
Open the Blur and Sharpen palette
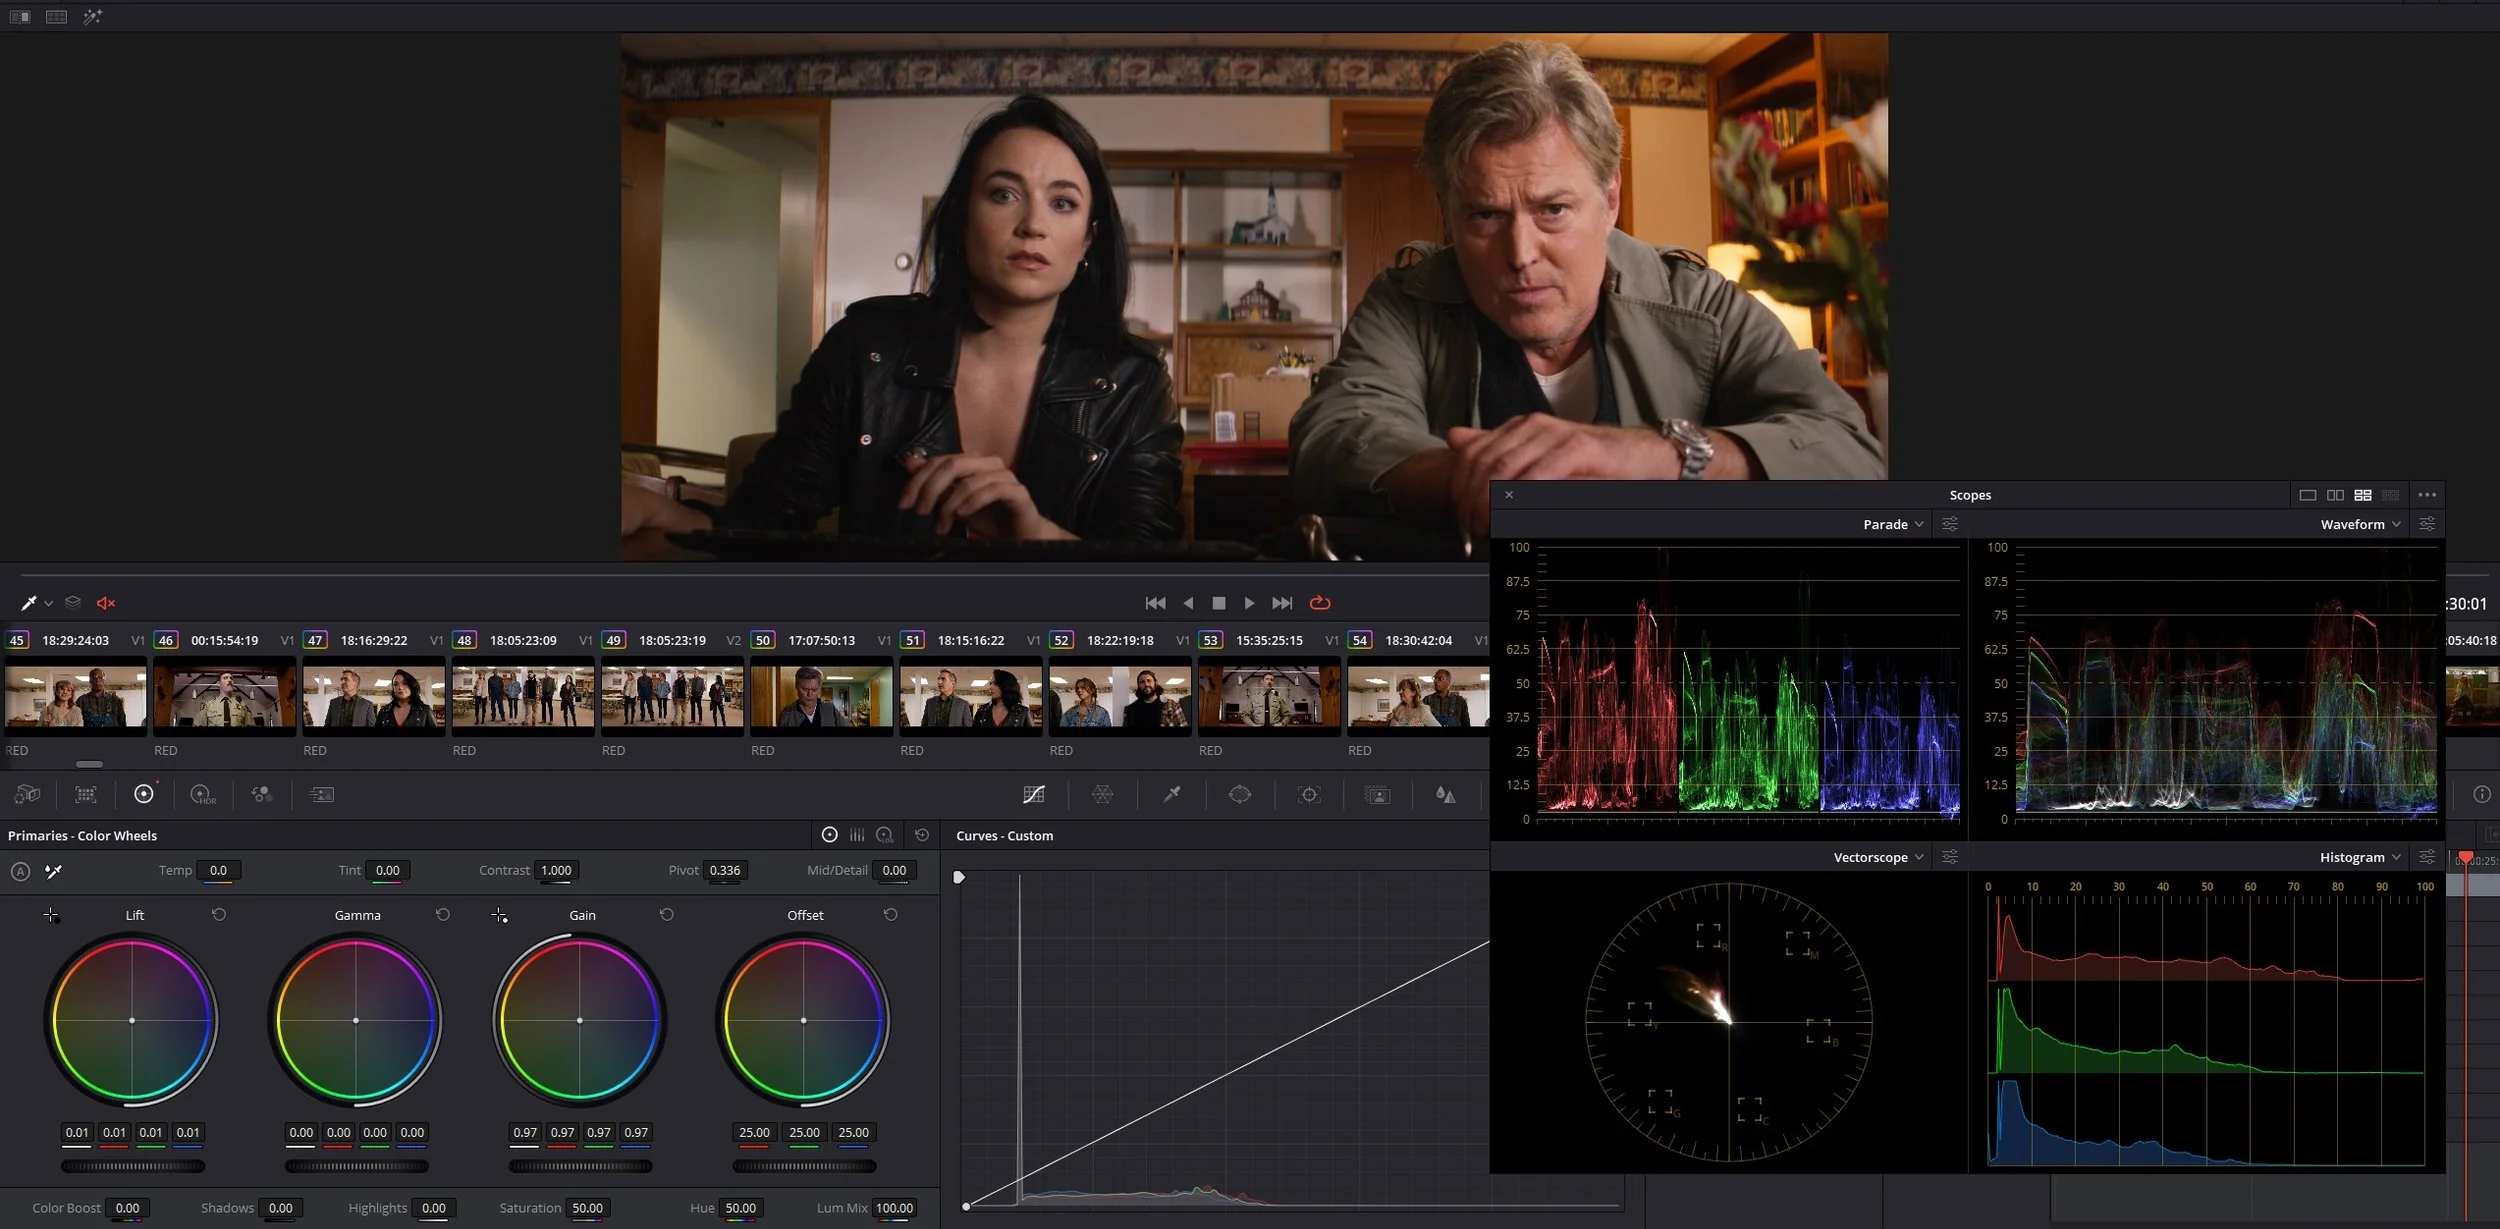(1446, 794)
